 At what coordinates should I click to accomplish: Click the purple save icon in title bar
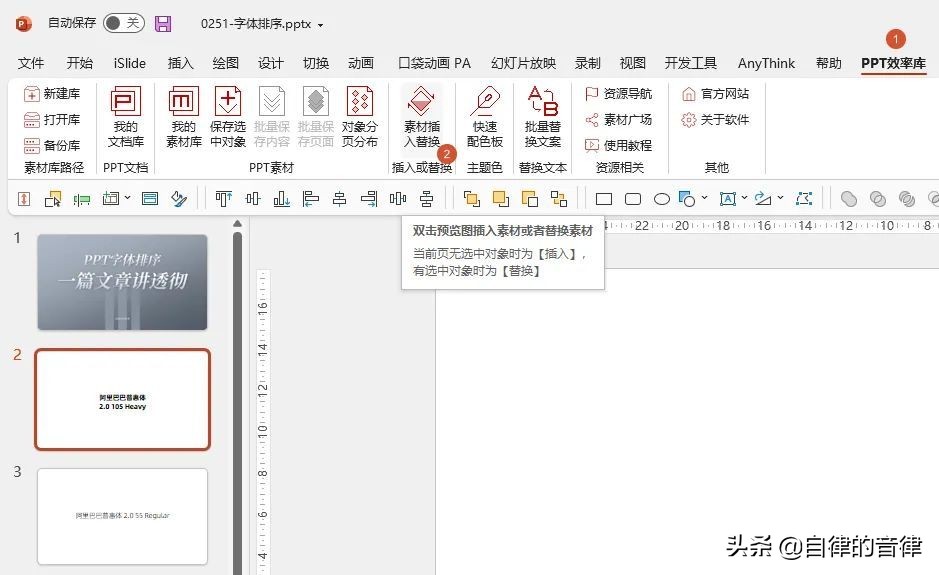(163, 24)
